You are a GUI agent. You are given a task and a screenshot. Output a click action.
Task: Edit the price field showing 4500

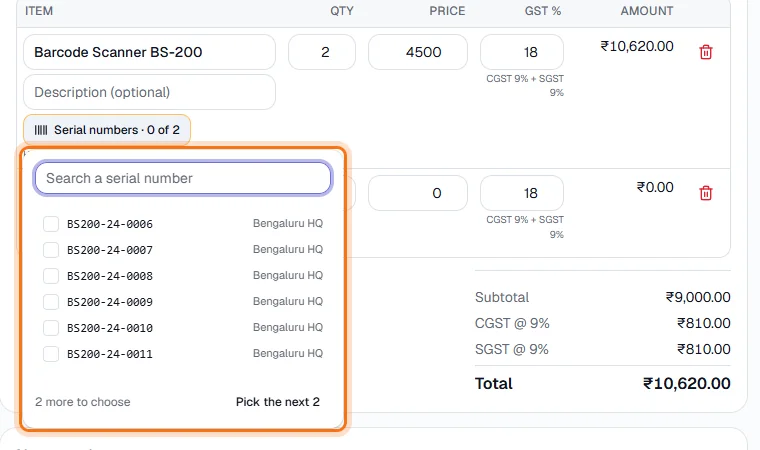(418, 52)
